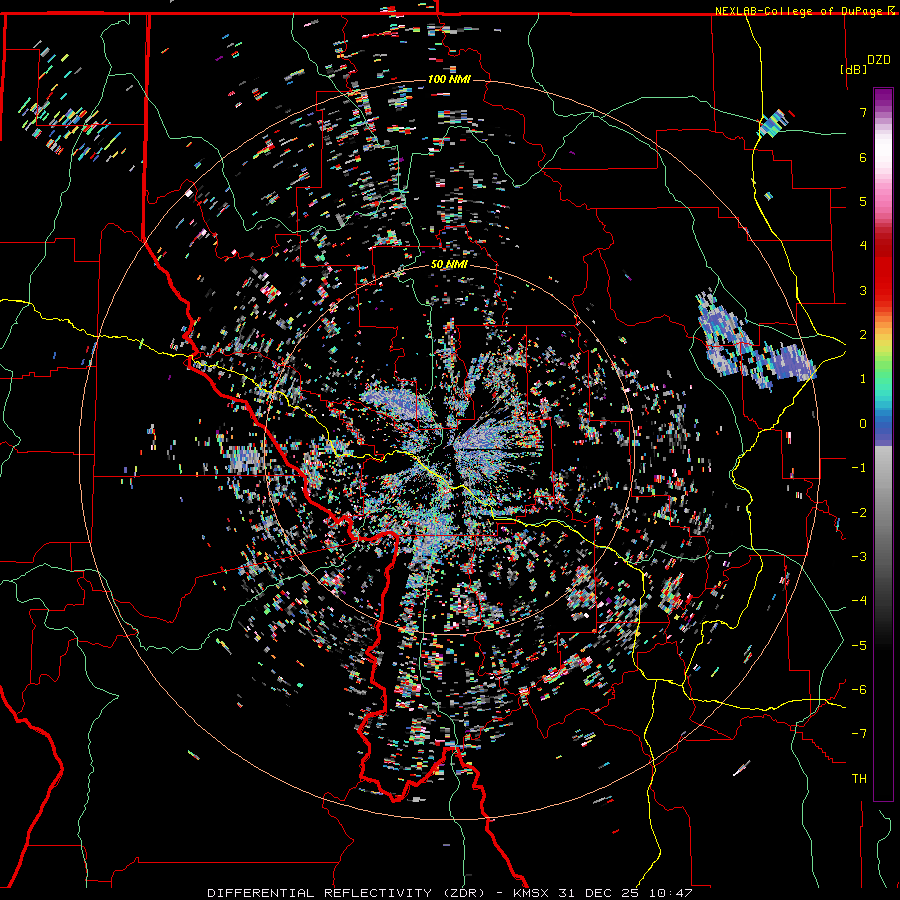Click the [dB] unit label
900x900 pixels.
tap(853, 69)
